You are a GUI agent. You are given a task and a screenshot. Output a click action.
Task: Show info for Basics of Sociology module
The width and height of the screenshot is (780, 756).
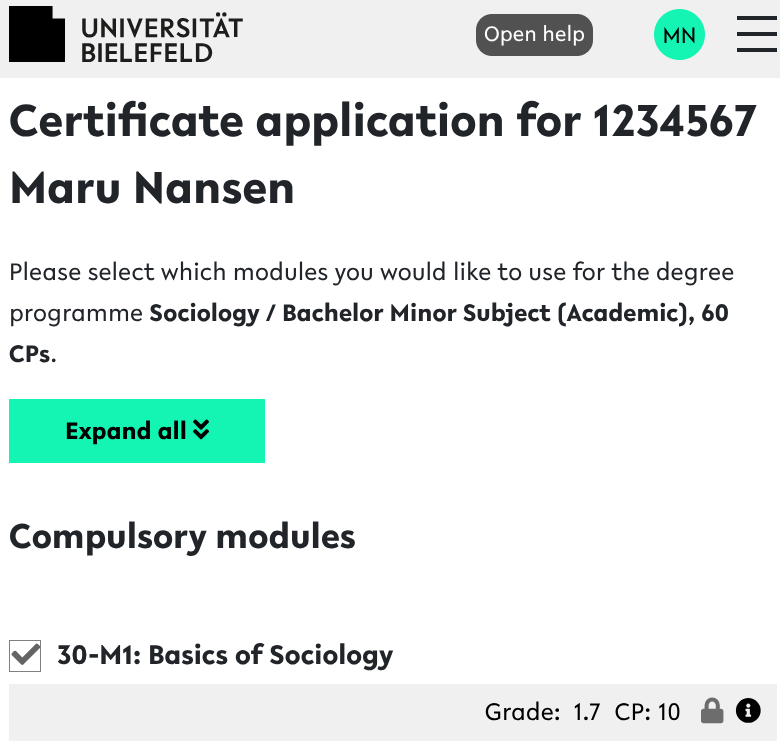coord(748,711)
